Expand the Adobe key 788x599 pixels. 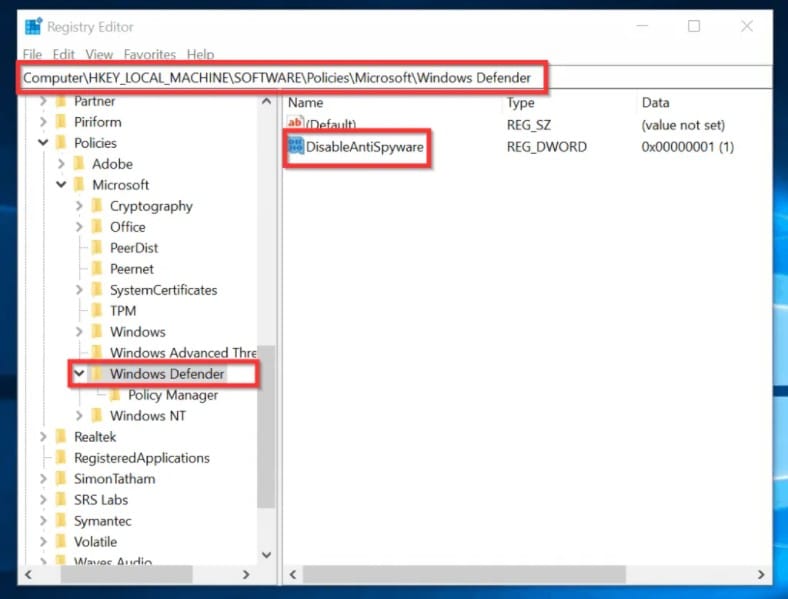click(x=61, y=164)
